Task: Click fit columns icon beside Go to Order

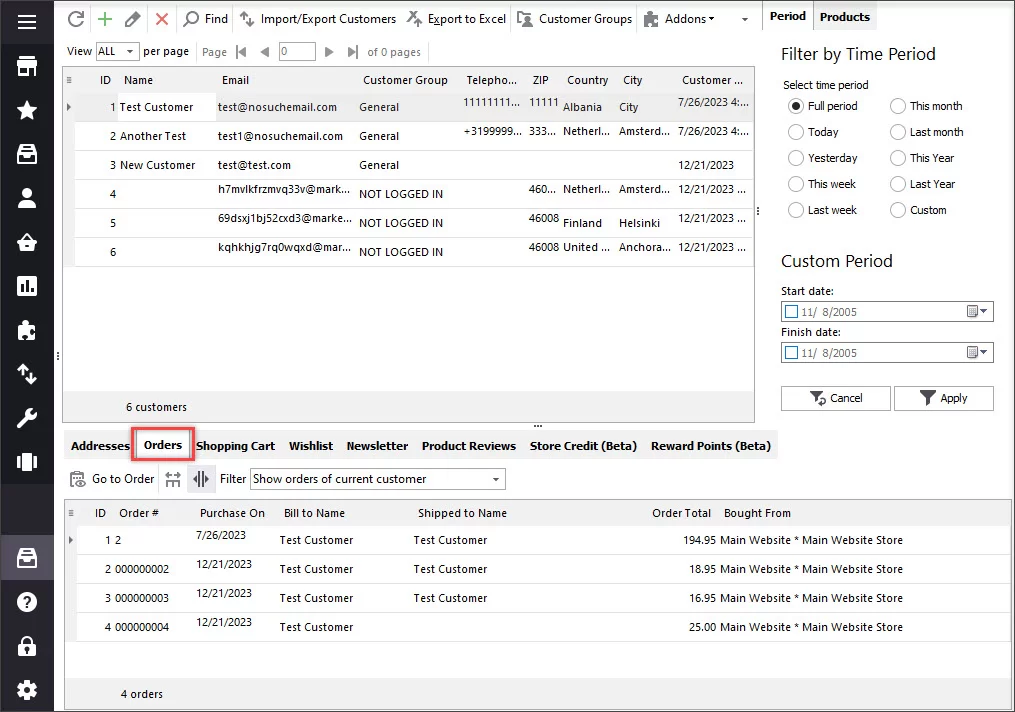Action: click(173, 479)
